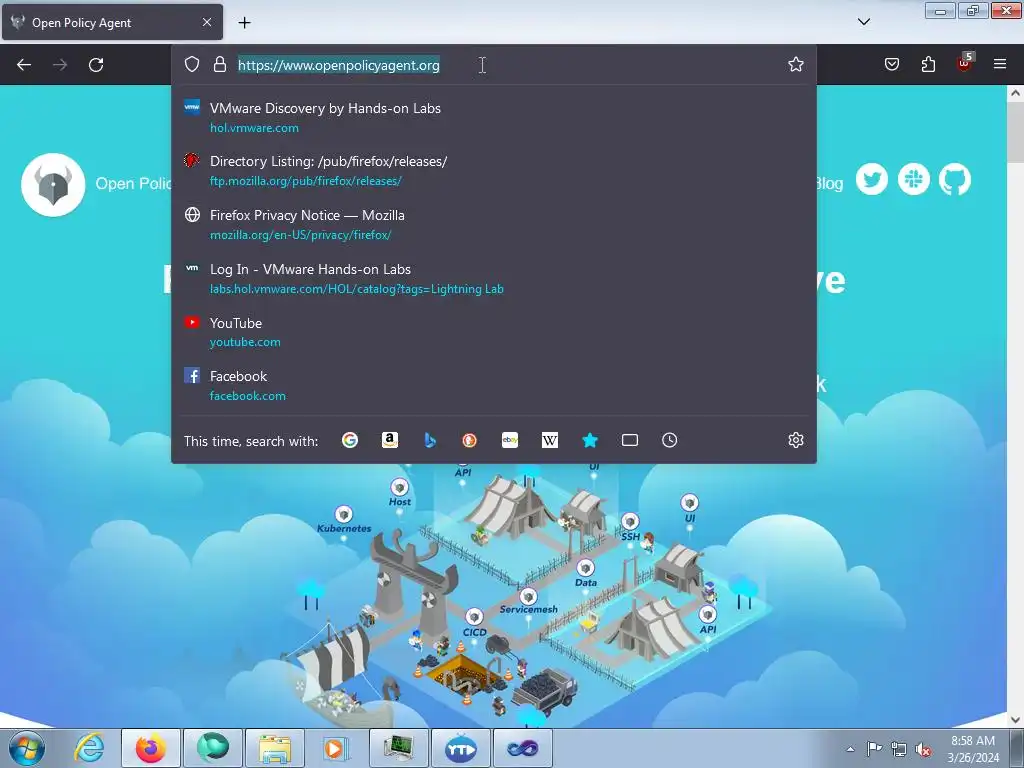
Task: Choose the Facebook suggestion
Action: (494, 386)
